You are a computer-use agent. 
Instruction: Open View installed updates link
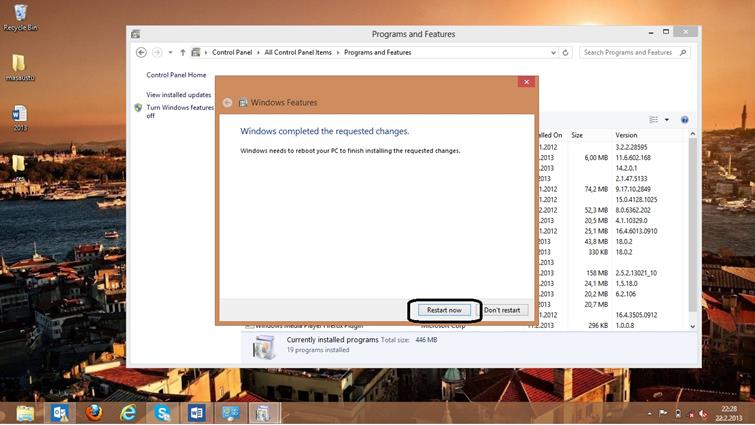(x=179, y=95)
